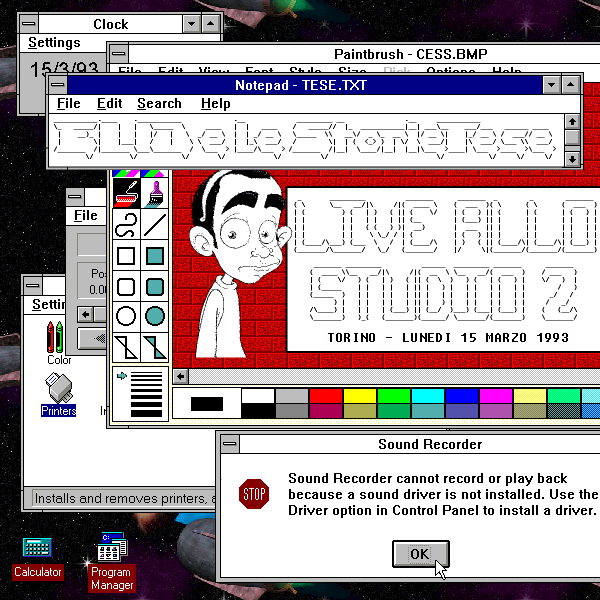Click the Program Manager desktop icon
600x600 pixels.
[x=112, y=562]
